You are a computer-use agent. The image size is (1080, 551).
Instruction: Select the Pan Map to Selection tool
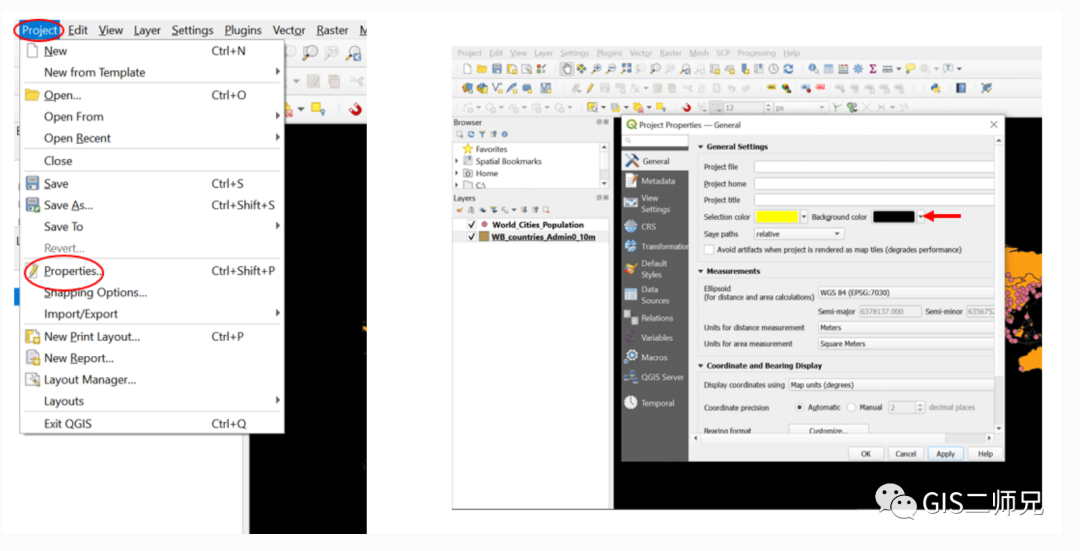(581, 69)
